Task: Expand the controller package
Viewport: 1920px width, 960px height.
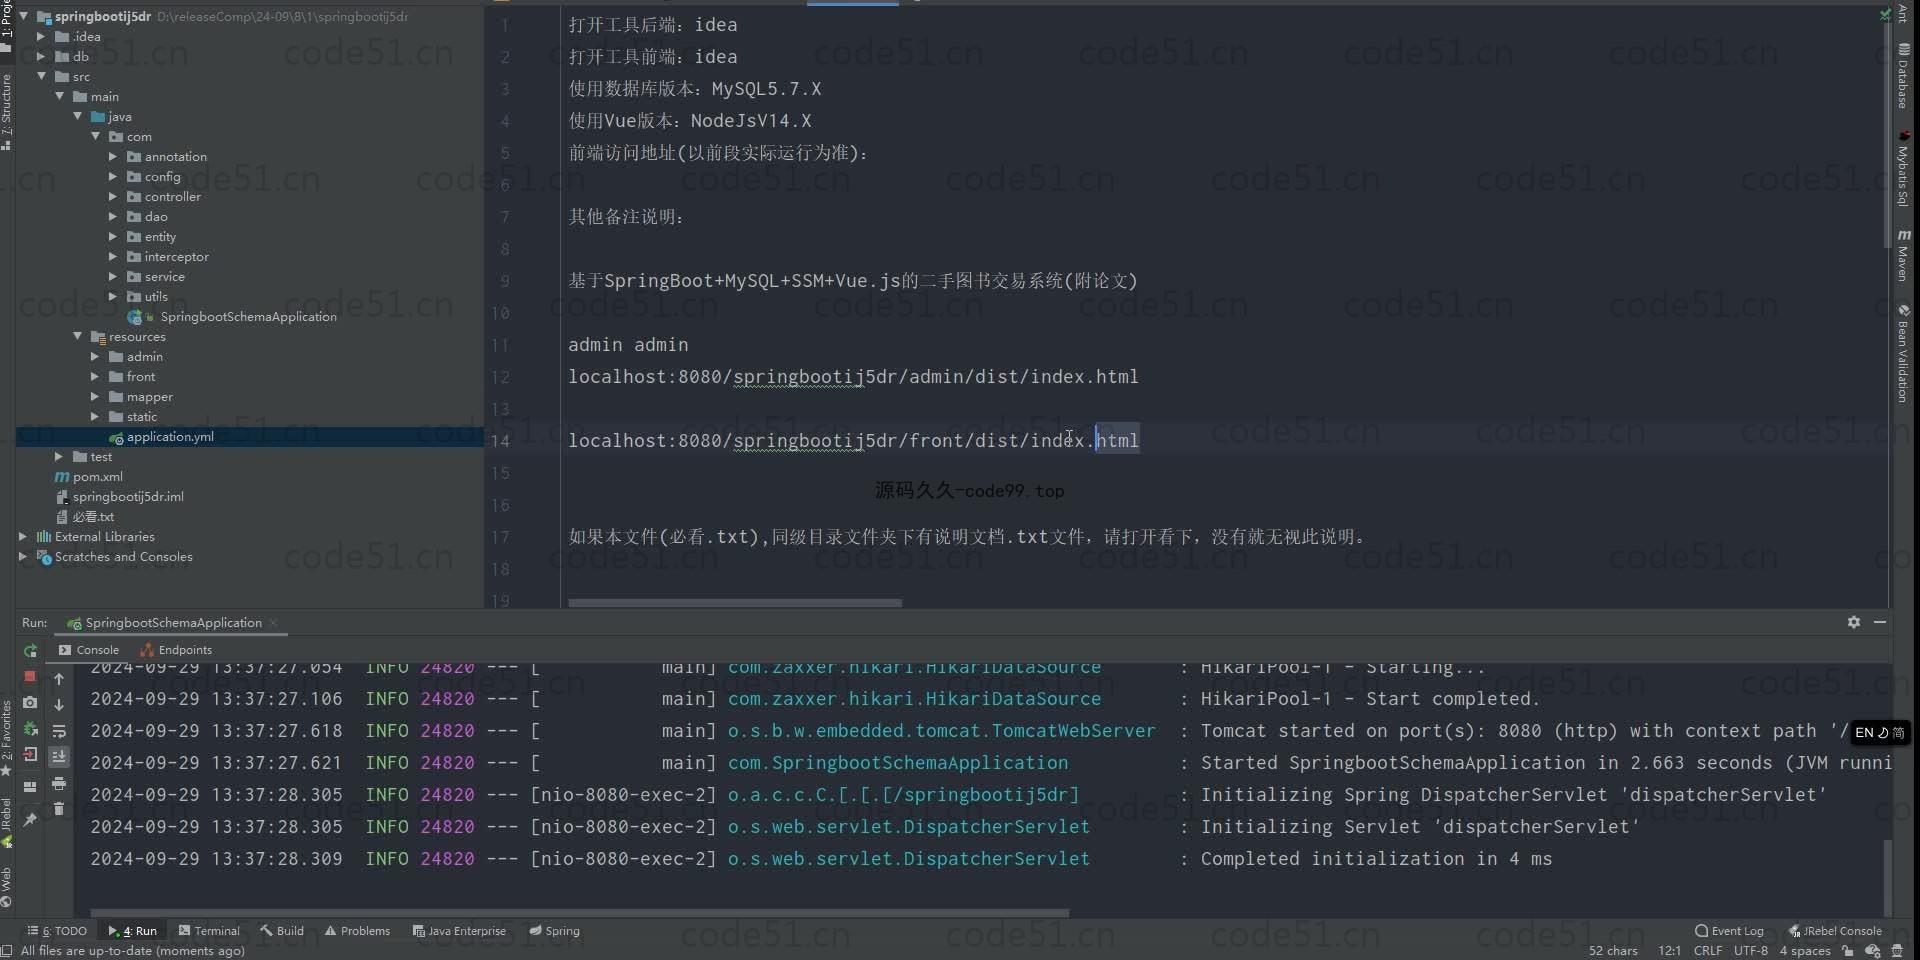Action: [113, 196]
